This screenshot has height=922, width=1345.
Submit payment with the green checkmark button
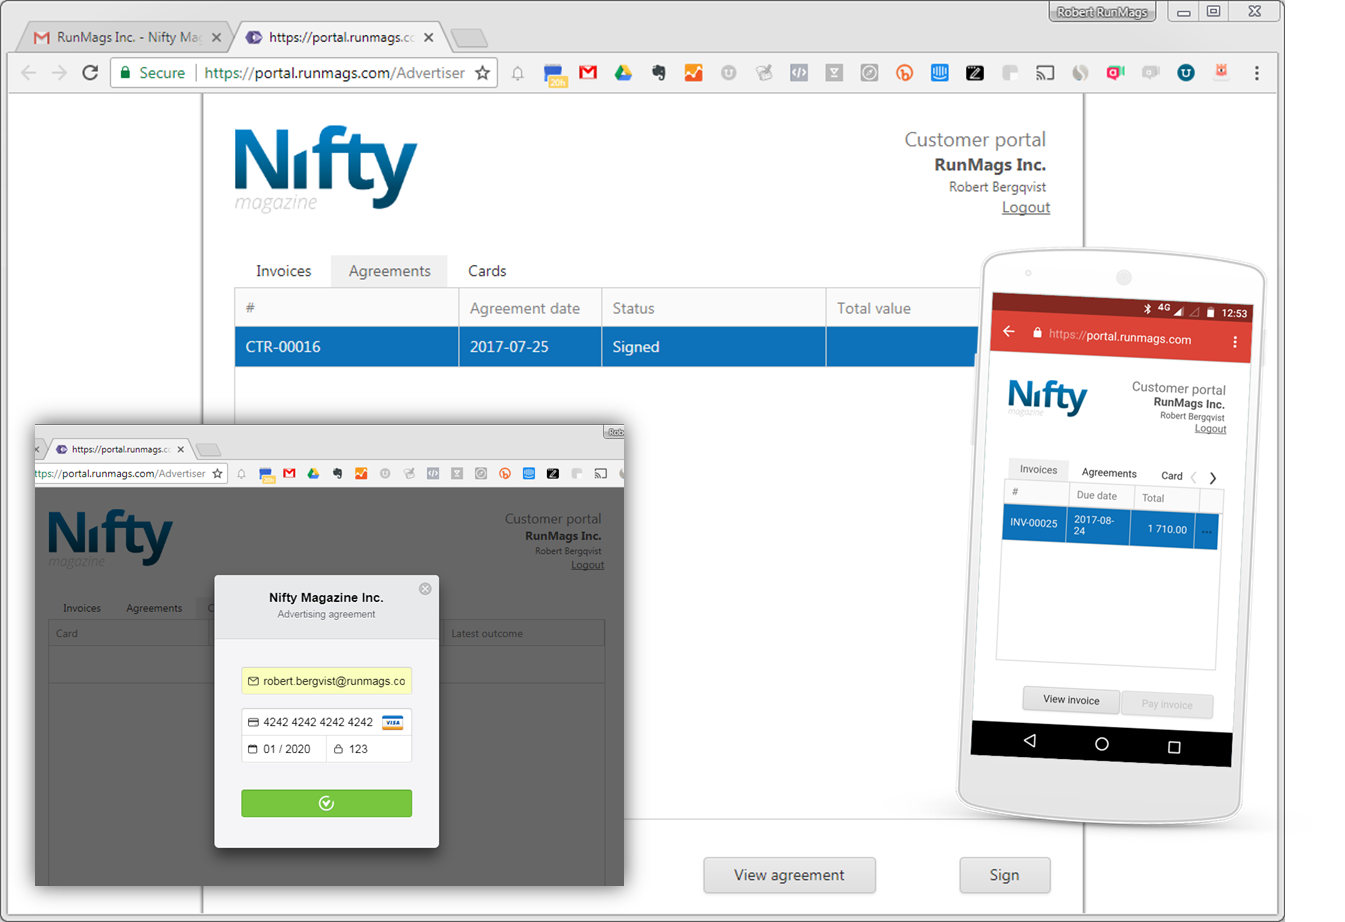pos(326,803)
